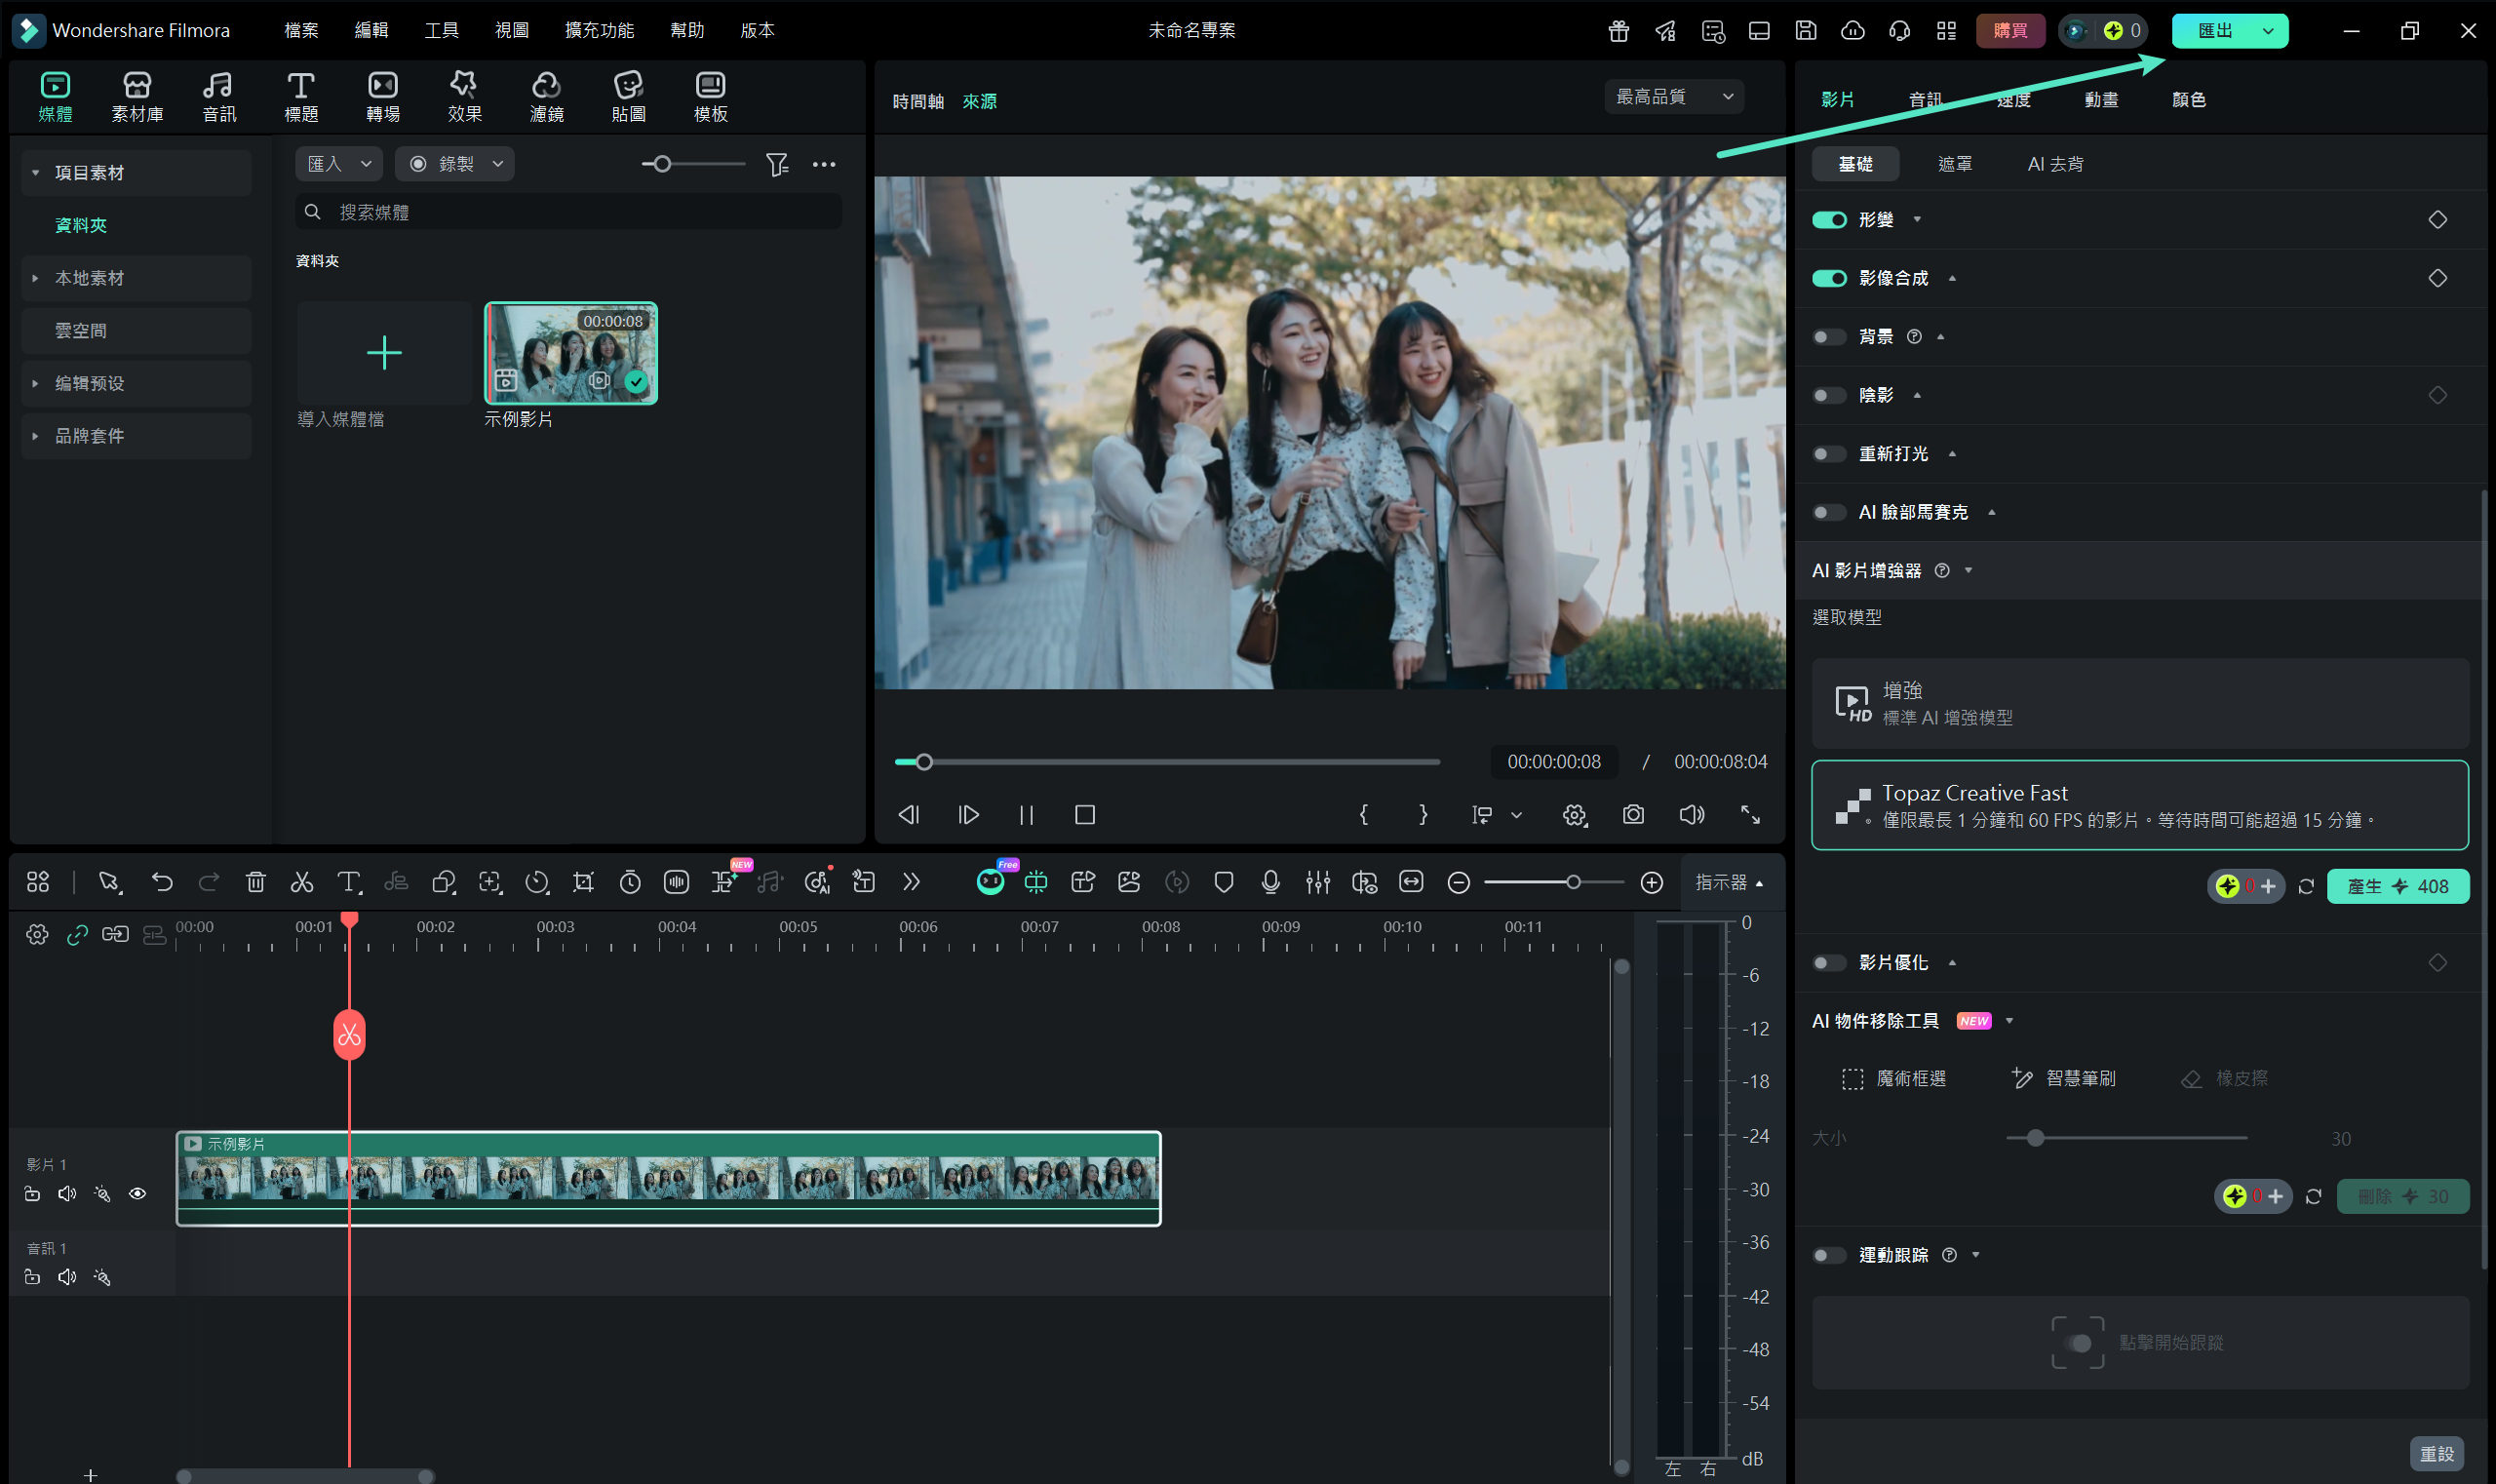This screenshot has width=2496, height=1484.
Task: Click the undo arrow in timeline toolbar
Action: [162, 882]
